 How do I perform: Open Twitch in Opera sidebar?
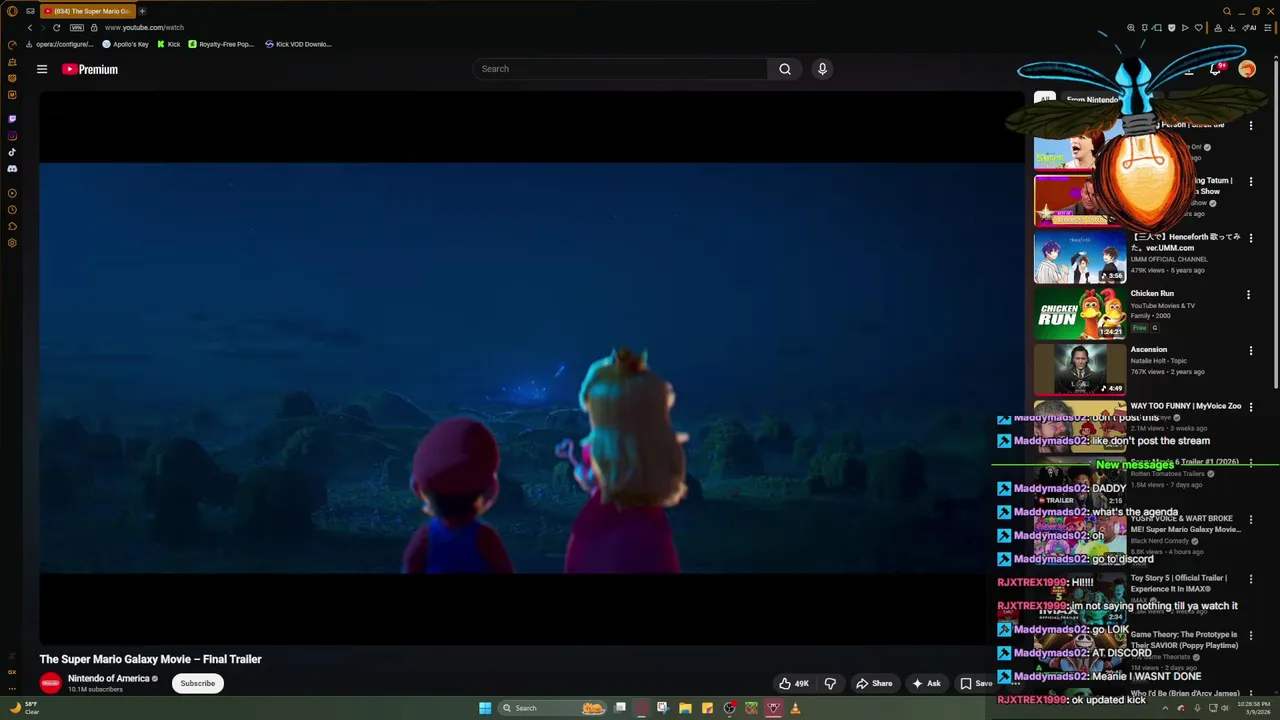pyautogui.click(x=12, y=119)
